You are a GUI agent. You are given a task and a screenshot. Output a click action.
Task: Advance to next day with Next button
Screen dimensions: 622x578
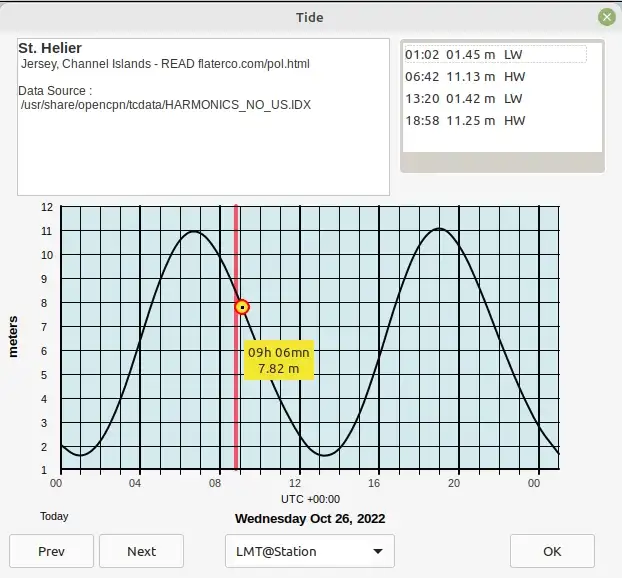click(142, 551)
